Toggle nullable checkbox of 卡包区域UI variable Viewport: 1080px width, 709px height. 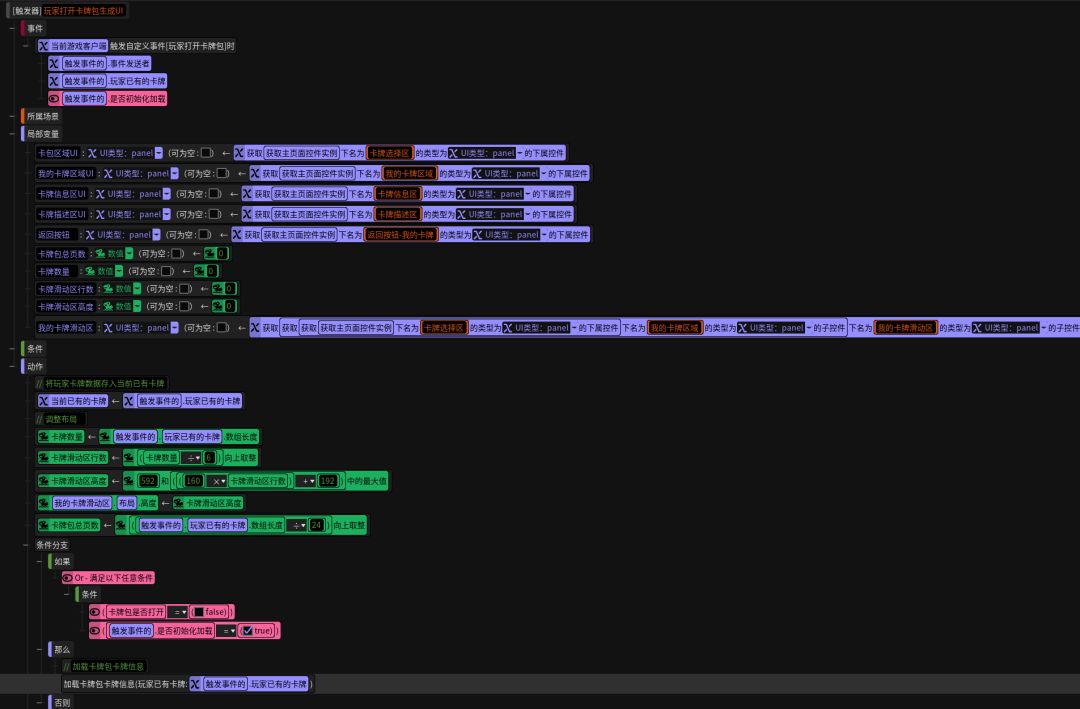pos(206,153)
